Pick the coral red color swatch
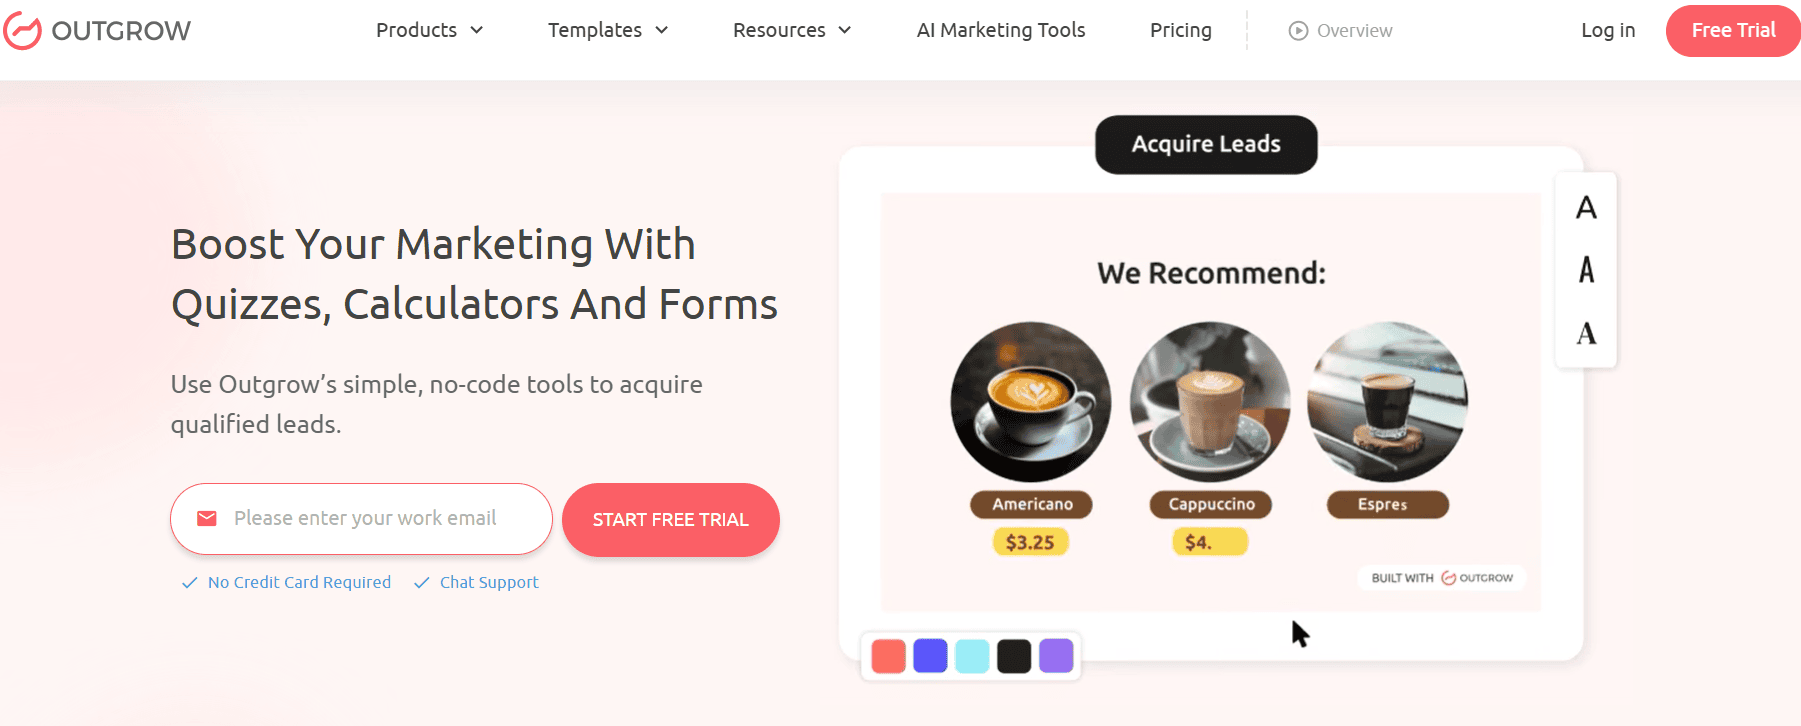1801x726 pixels. point(889,656)
